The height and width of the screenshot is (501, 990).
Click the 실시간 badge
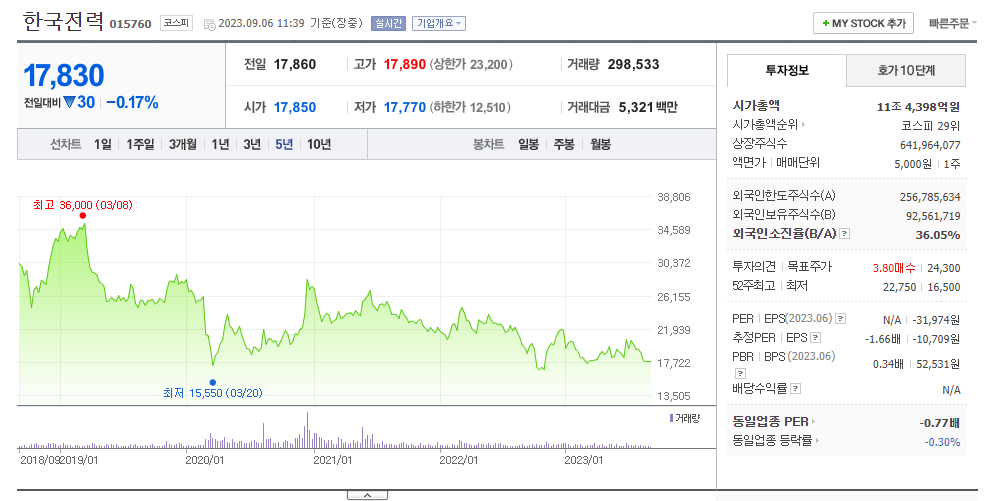[388, 23]
